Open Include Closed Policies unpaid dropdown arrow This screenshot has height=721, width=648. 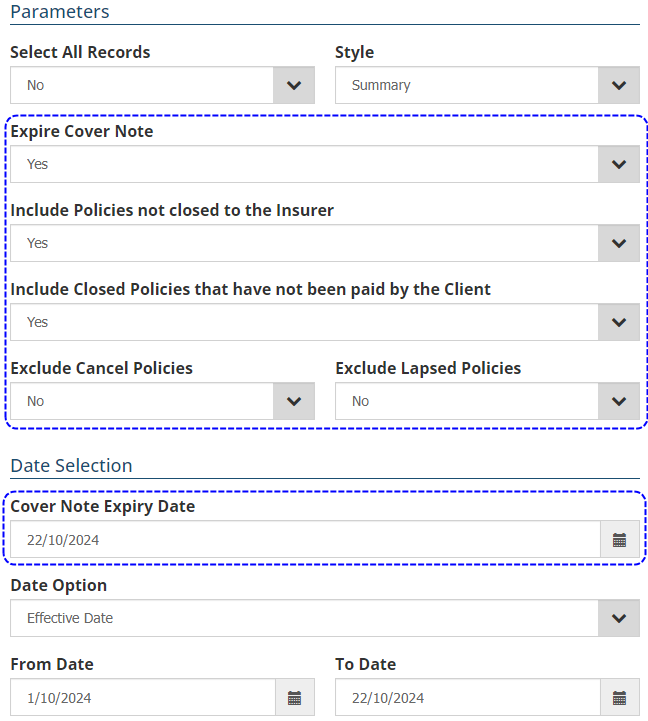[x=619, y=322]
